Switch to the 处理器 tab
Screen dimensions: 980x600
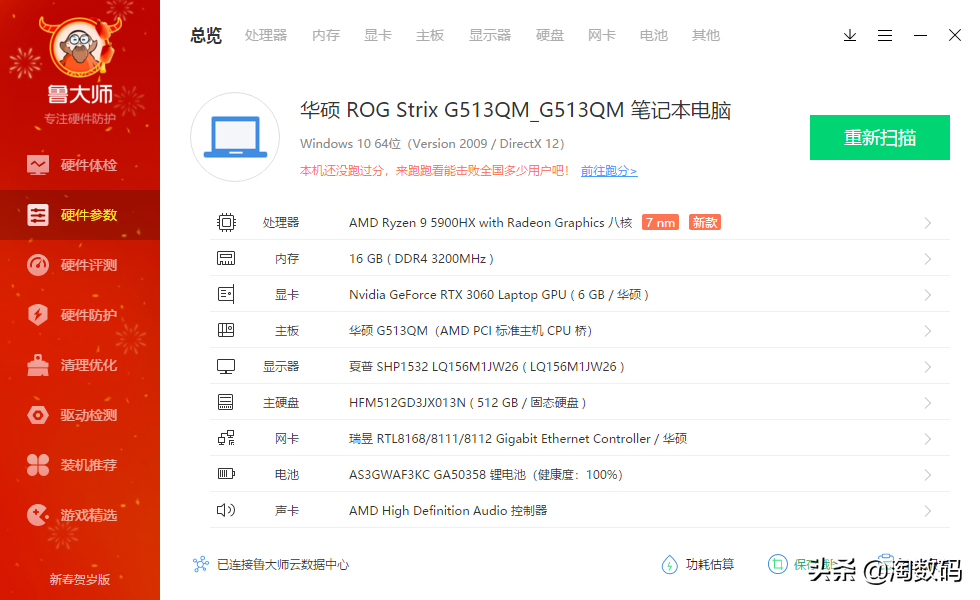coord(266,36)
